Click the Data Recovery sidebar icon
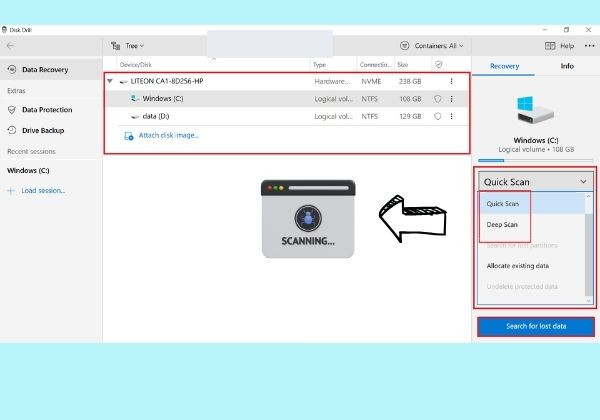 click(12, 70)
